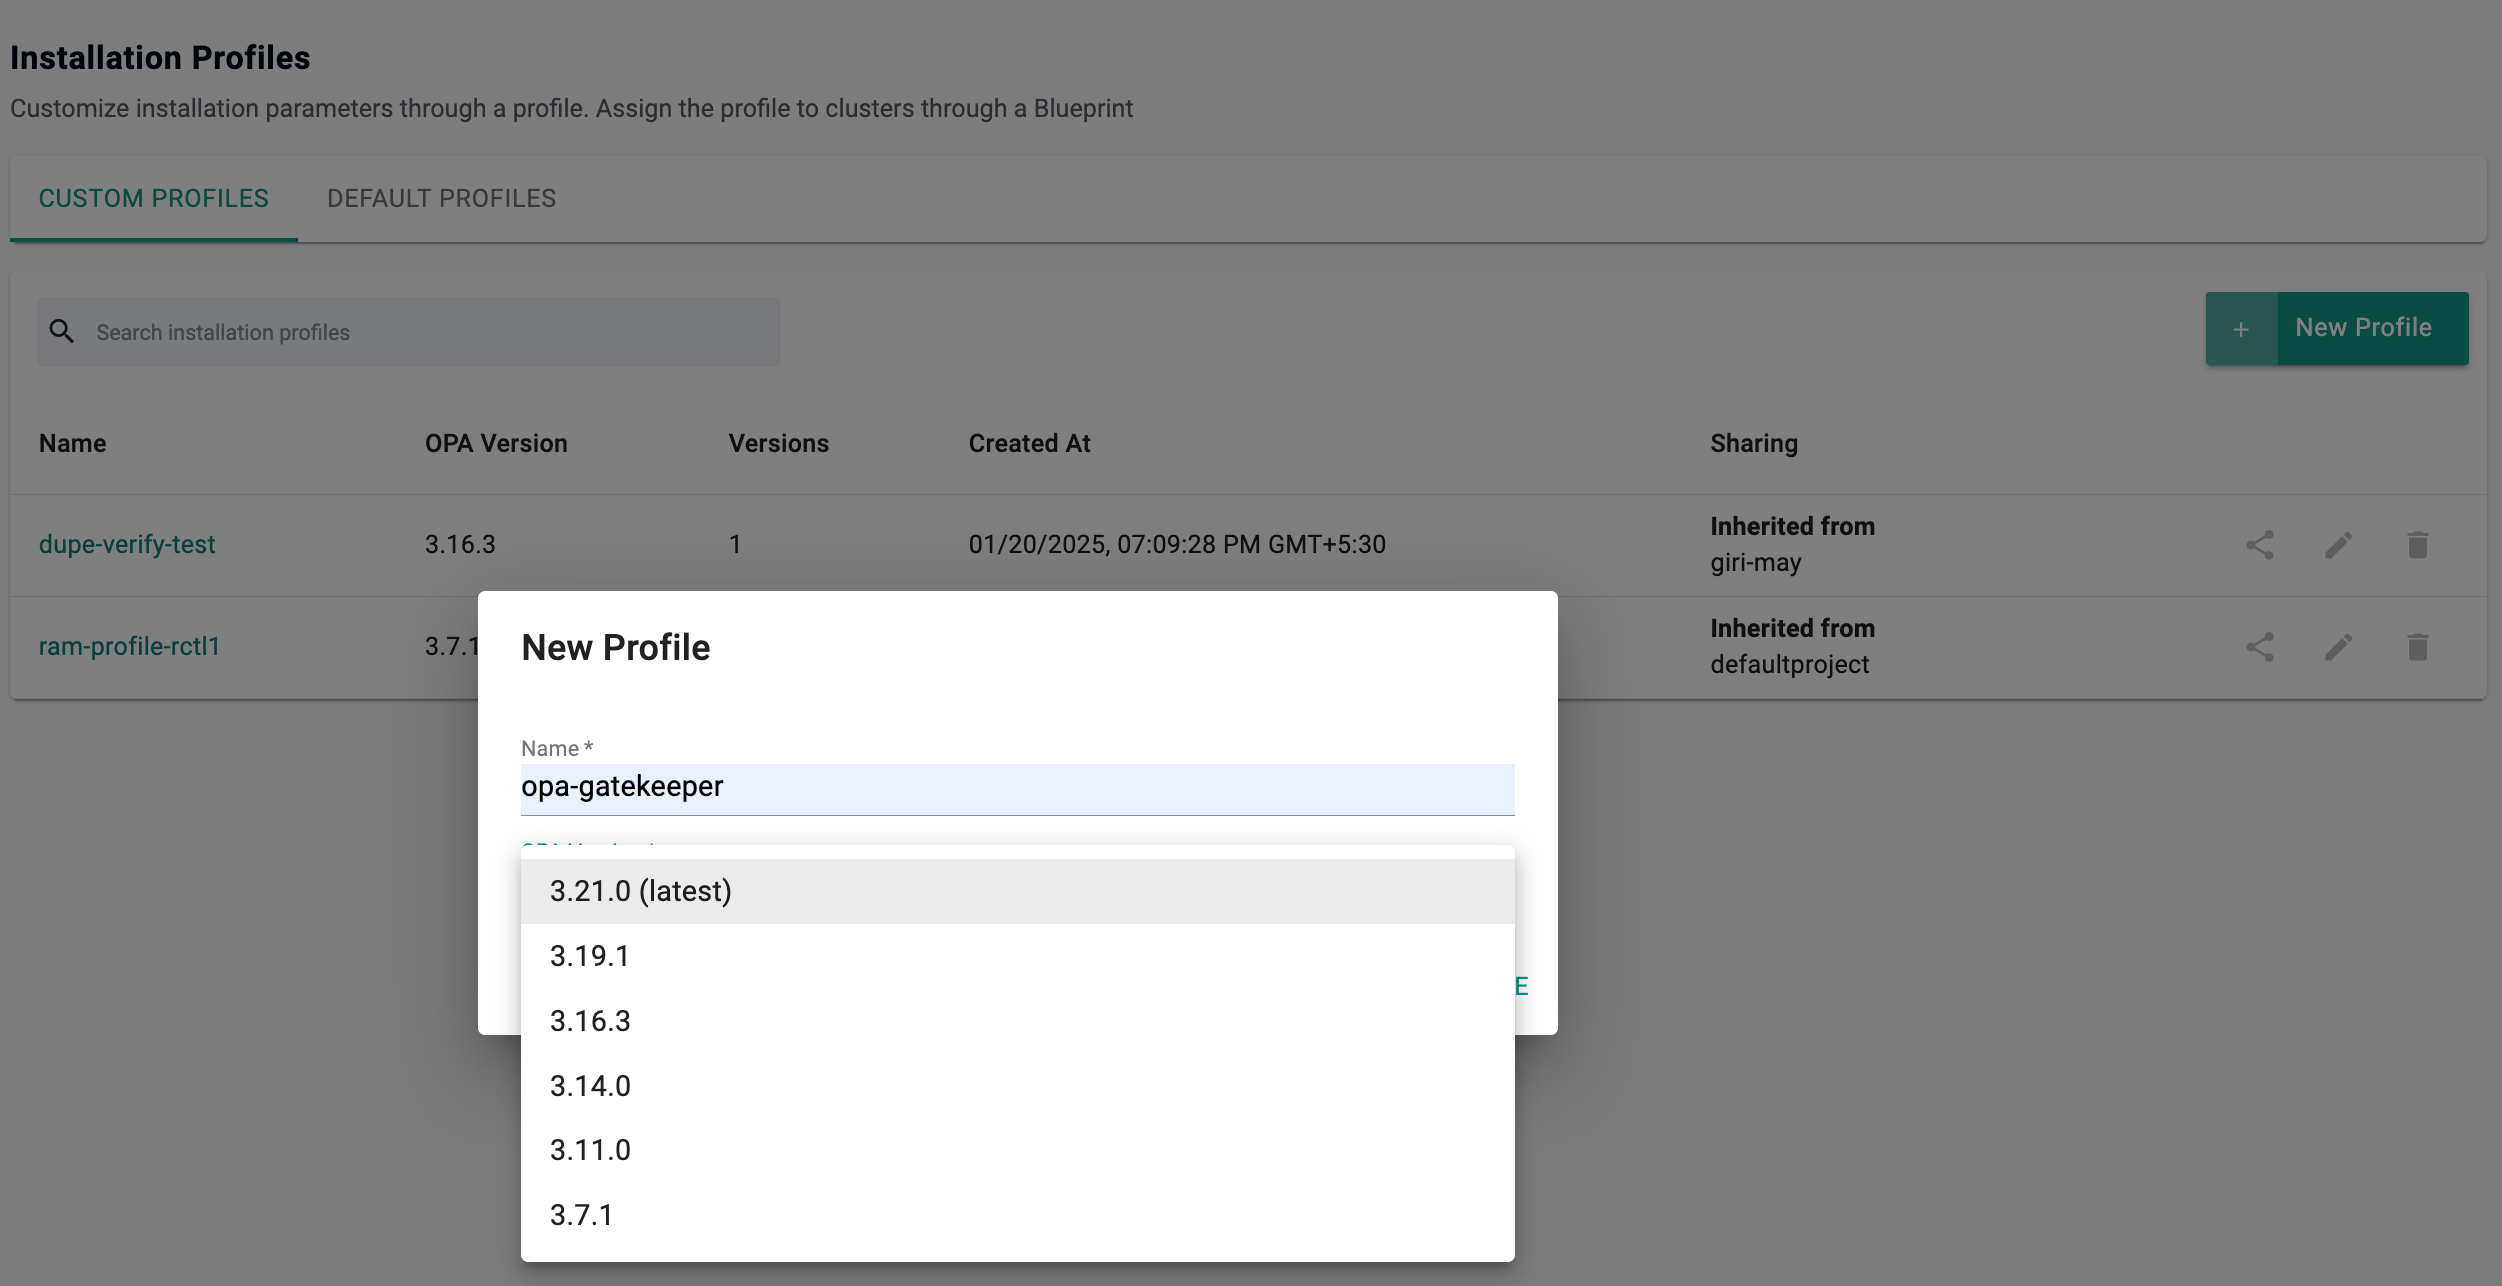The image size is (2502, 1286).
Task: Click delete trash icon for dupe-verify-test
Action: pos(2417,545)
